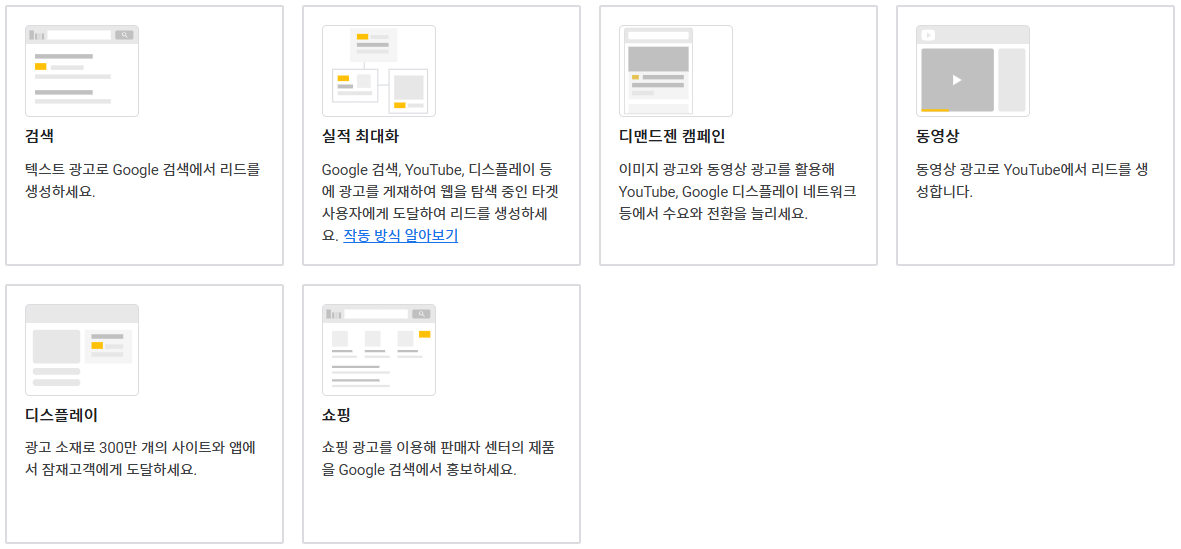Click the 디스플레이 campaign illustration icon

tap(82, 350)
